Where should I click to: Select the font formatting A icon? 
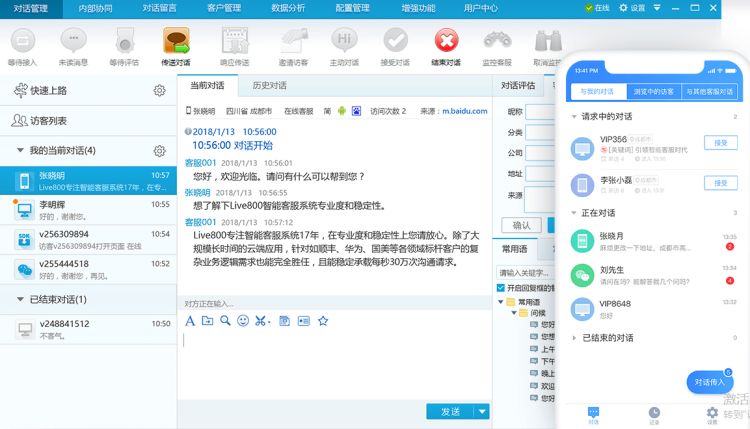pos(190,321)
